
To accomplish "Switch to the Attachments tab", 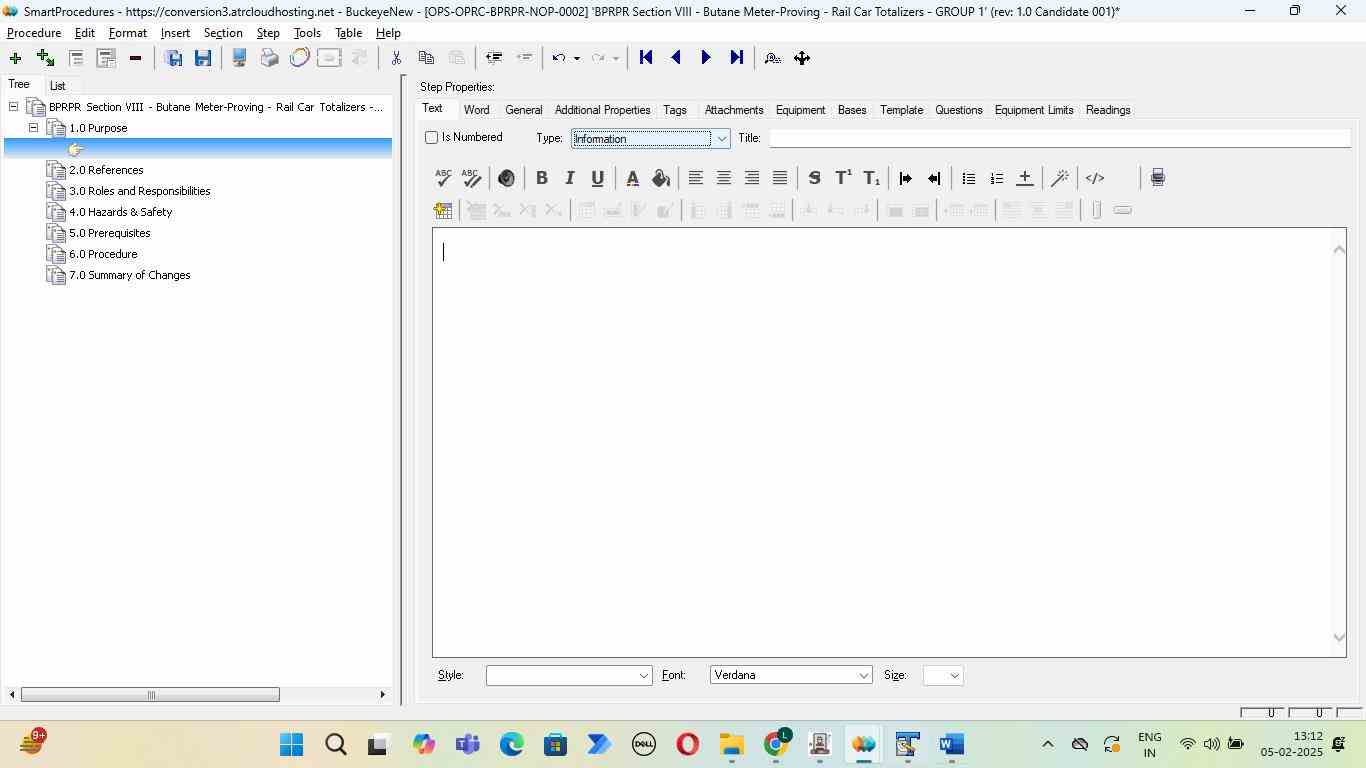I will 734,110.
